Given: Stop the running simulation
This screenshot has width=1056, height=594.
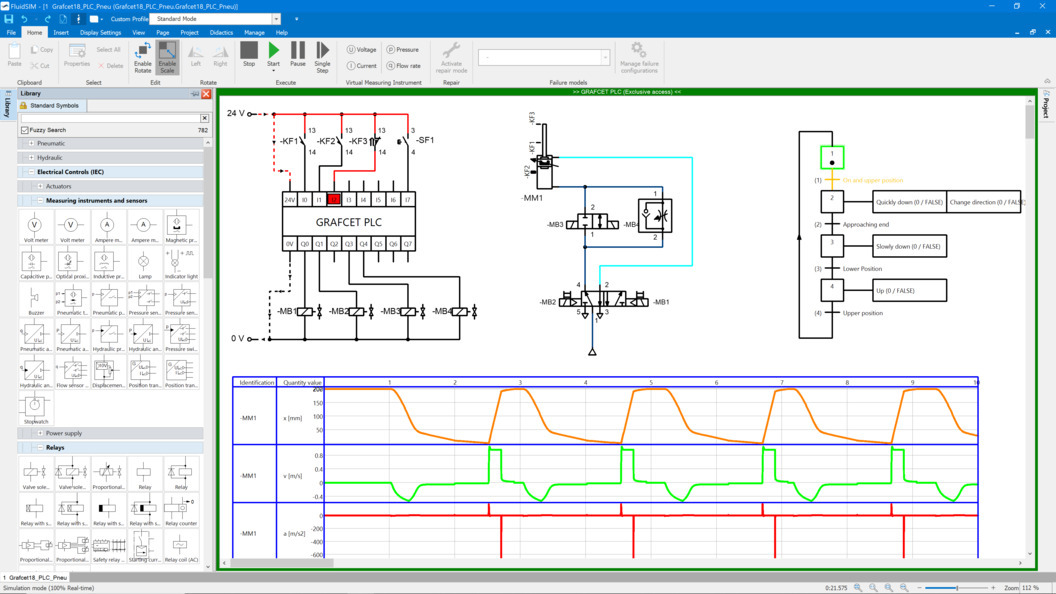Looking at the screenshot, I should (x=249, y=53).
